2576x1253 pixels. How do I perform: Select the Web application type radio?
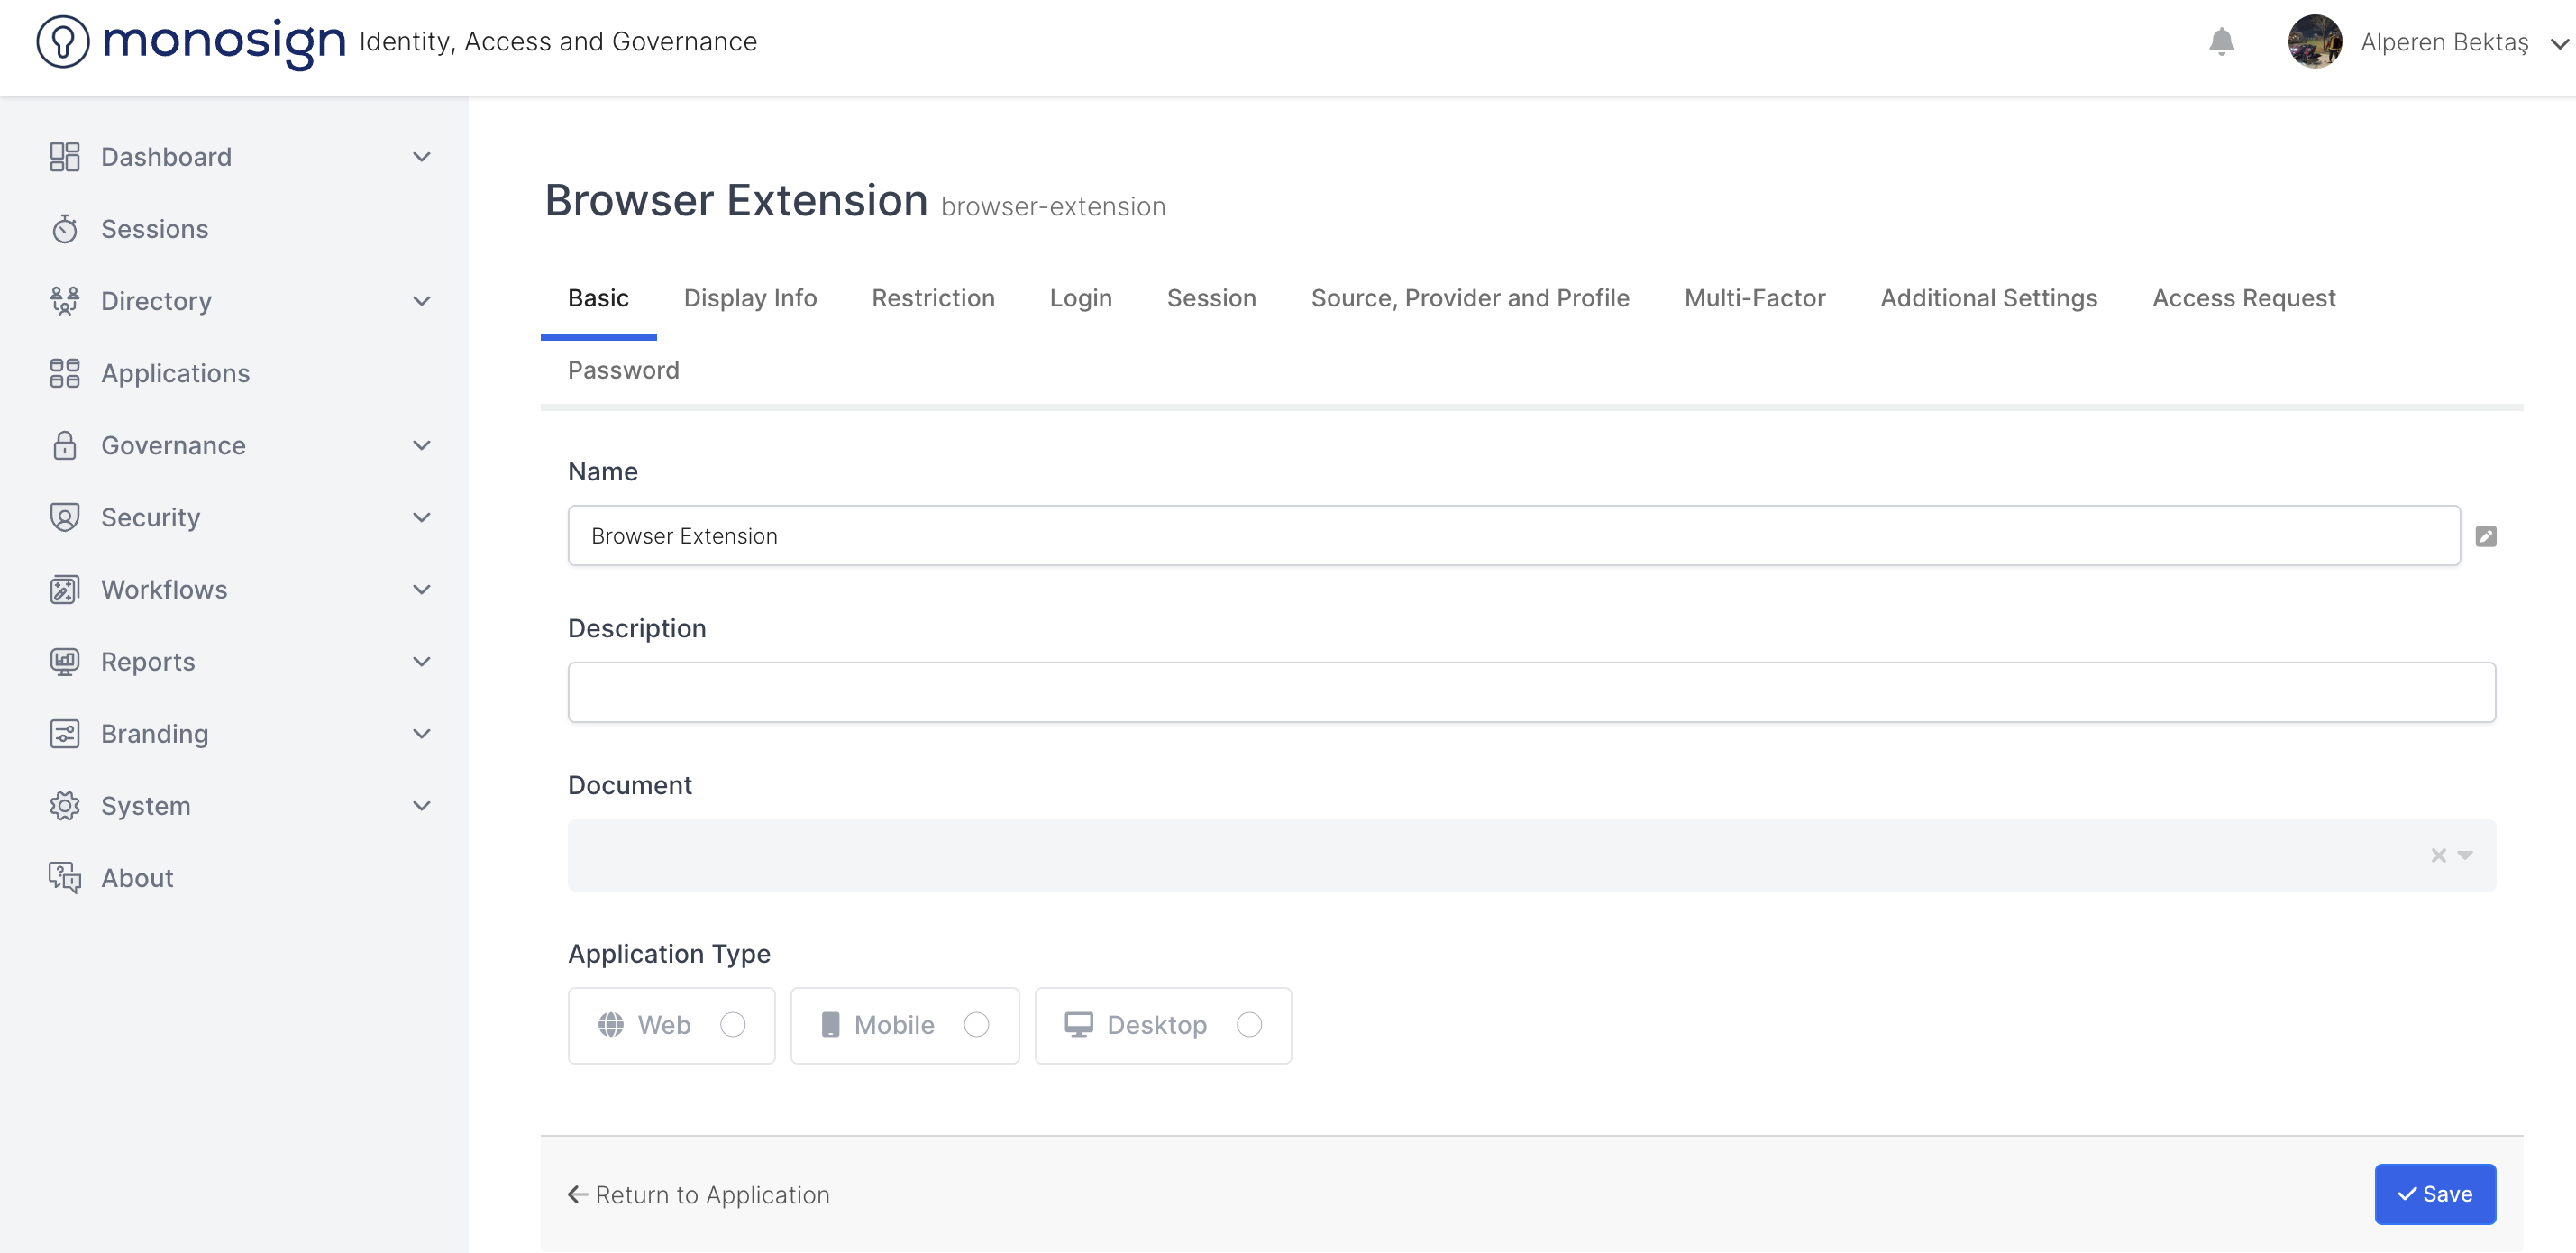[733, 1025]
